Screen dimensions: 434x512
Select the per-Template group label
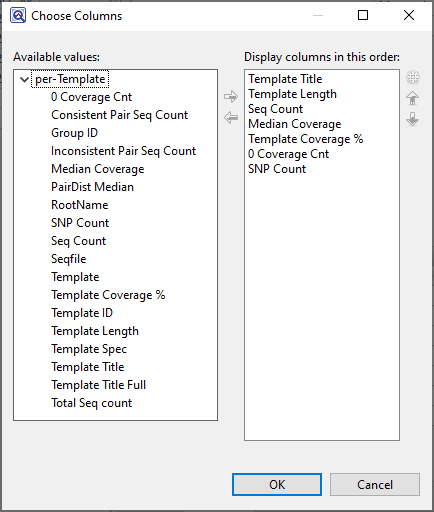click(x=70, y=79)
